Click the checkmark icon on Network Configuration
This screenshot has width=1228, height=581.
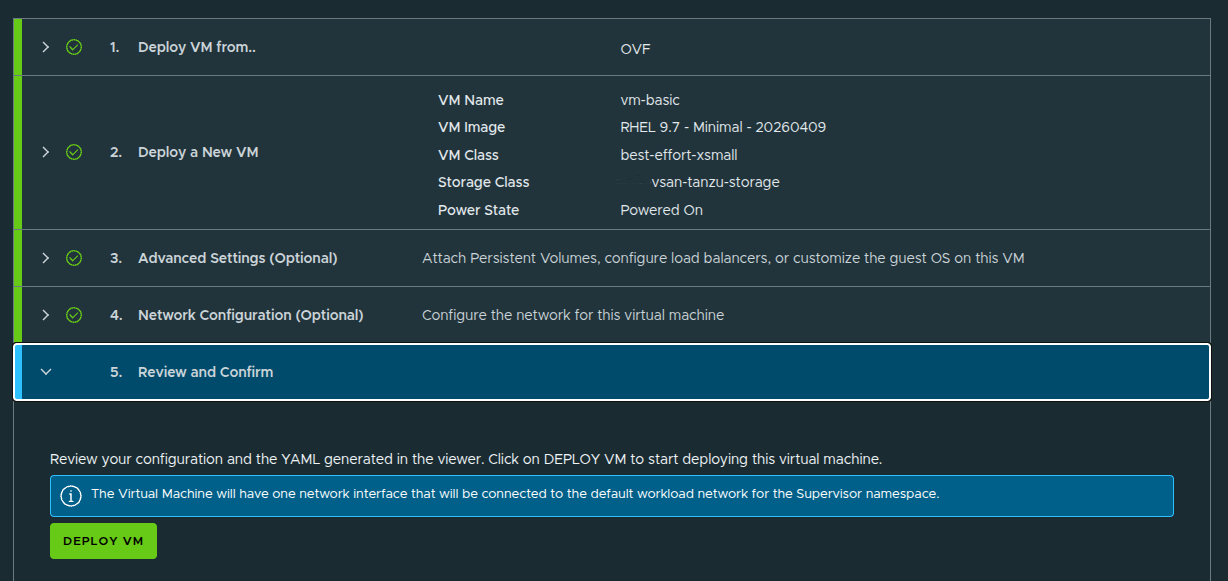pyautogui.click(x=74, y=314)
